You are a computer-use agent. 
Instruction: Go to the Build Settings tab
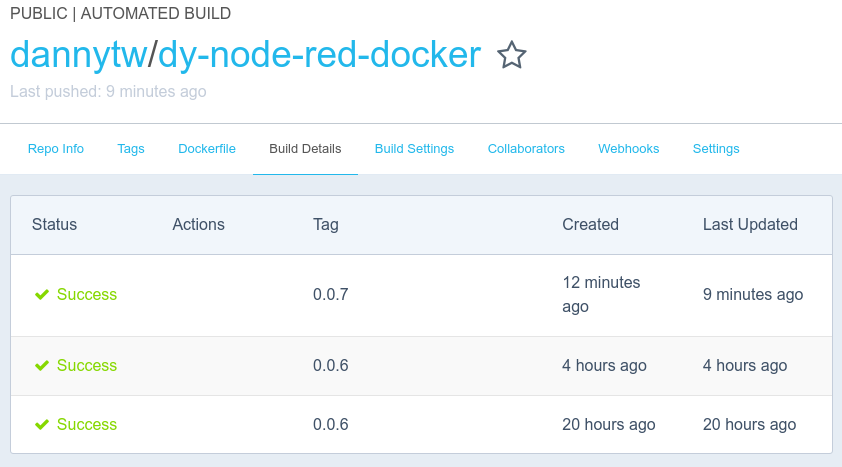point(414,149)
